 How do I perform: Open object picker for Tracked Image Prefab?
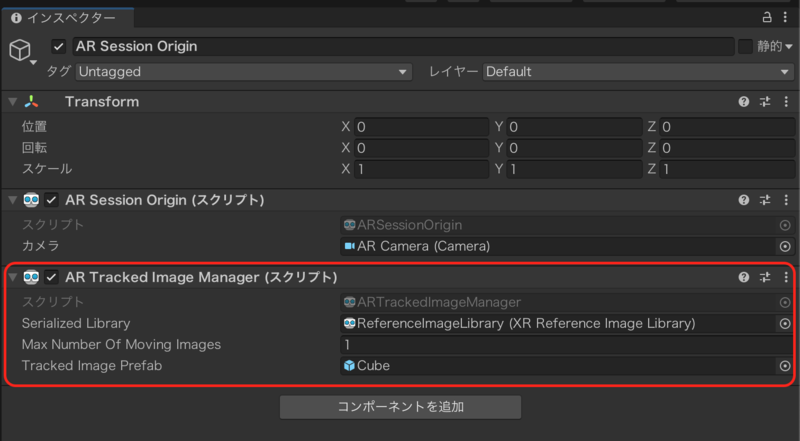785,366
